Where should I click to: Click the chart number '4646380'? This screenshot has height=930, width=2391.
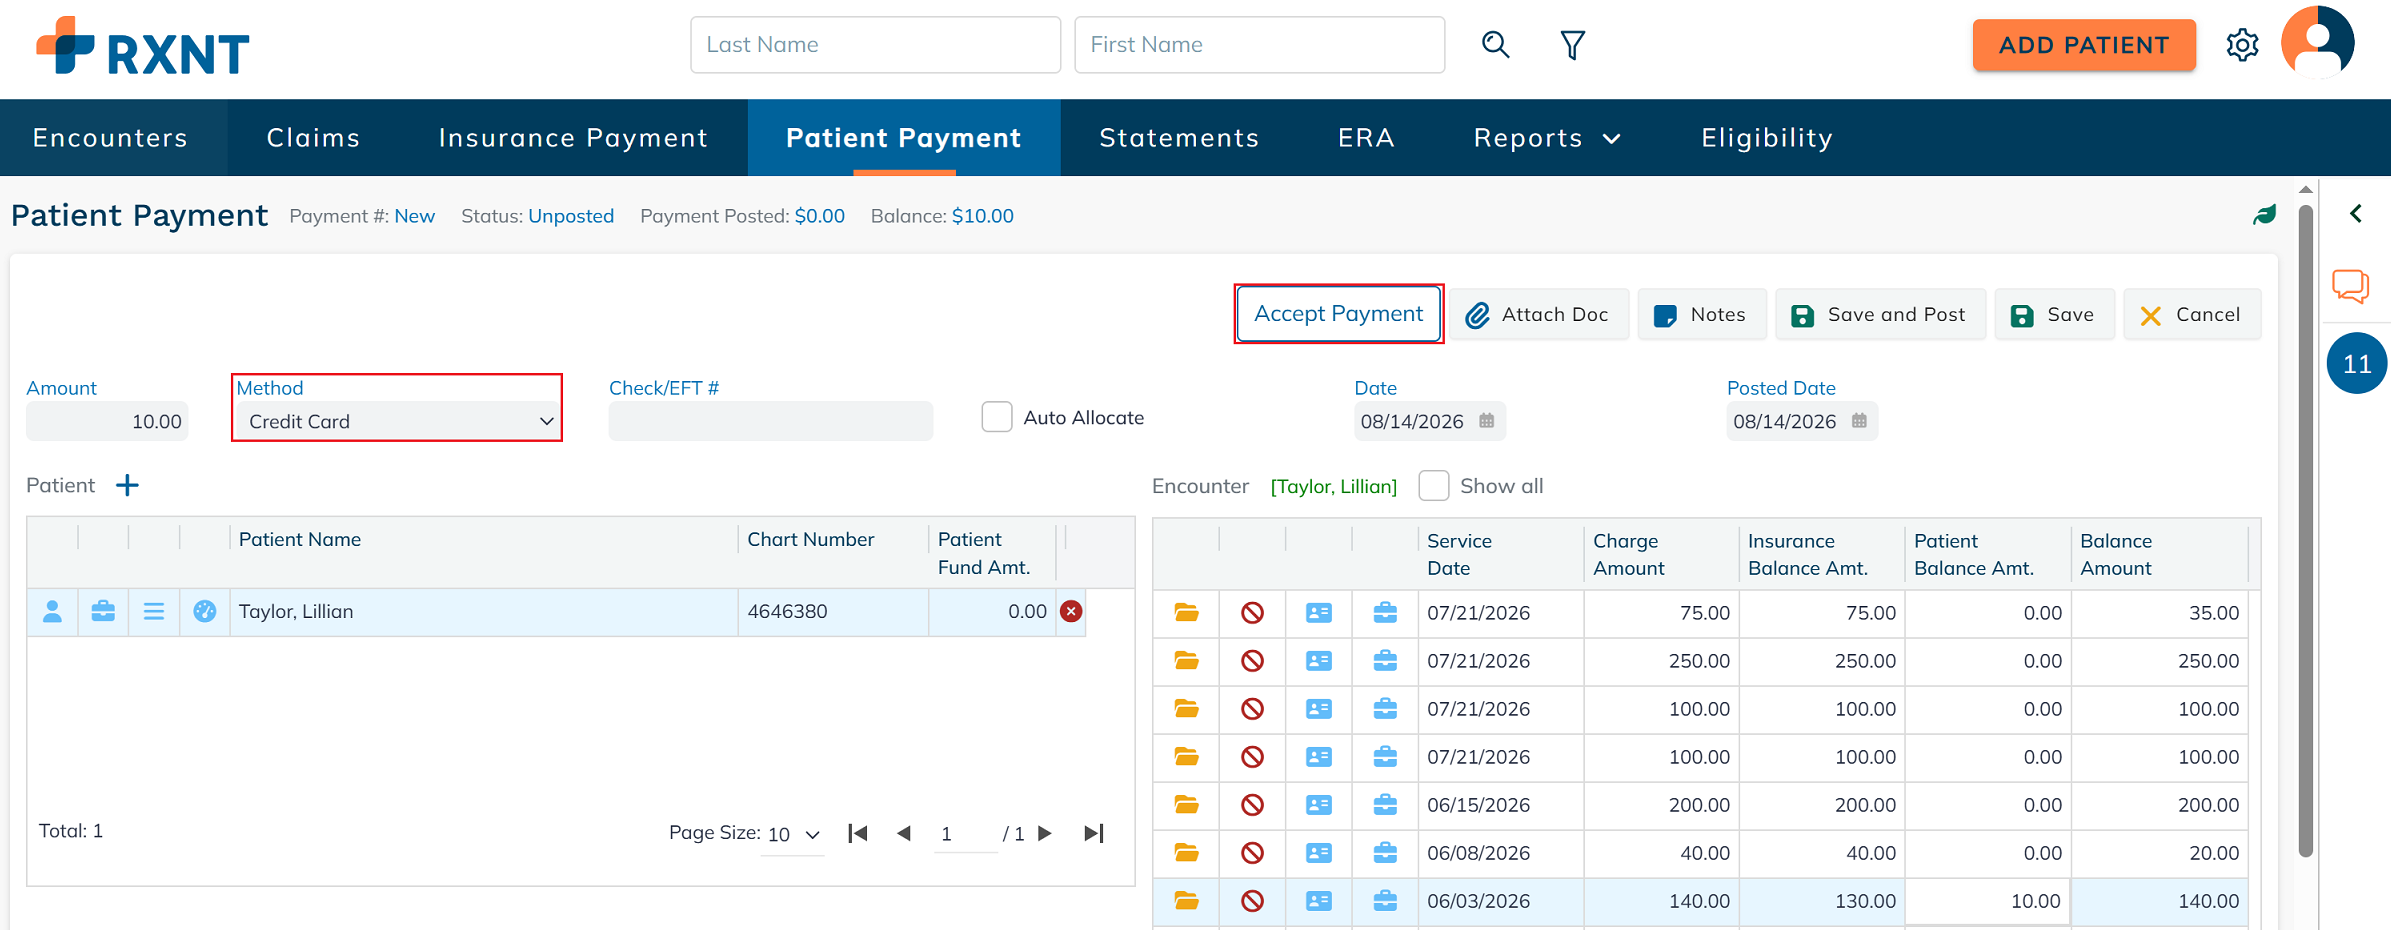[x=787, y=611]
